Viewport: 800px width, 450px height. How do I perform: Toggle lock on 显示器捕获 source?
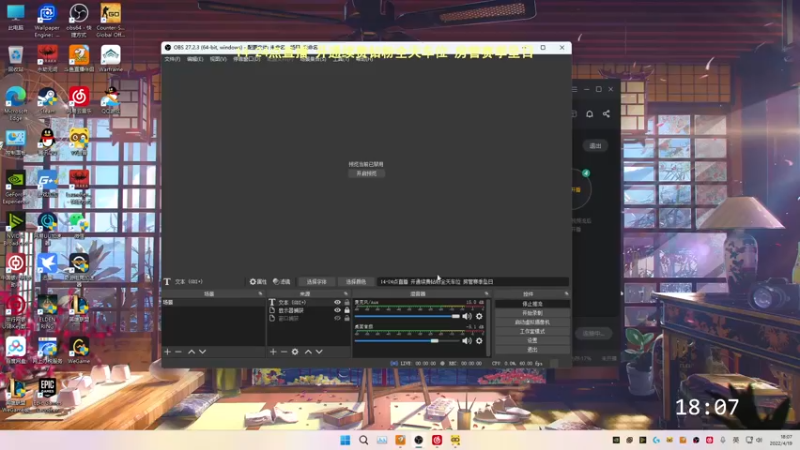tap(347, 310)
